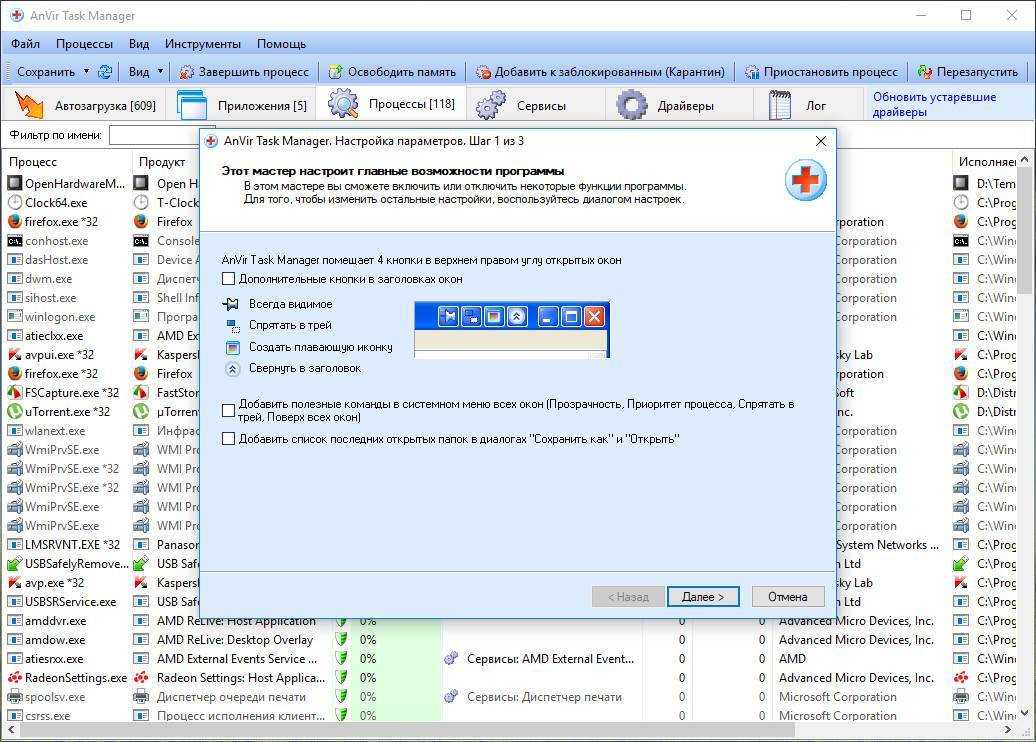Screen dimensions: 1036x742
Task: Open the Вид toolbar dropdown arrow
Action: [161, 71]
